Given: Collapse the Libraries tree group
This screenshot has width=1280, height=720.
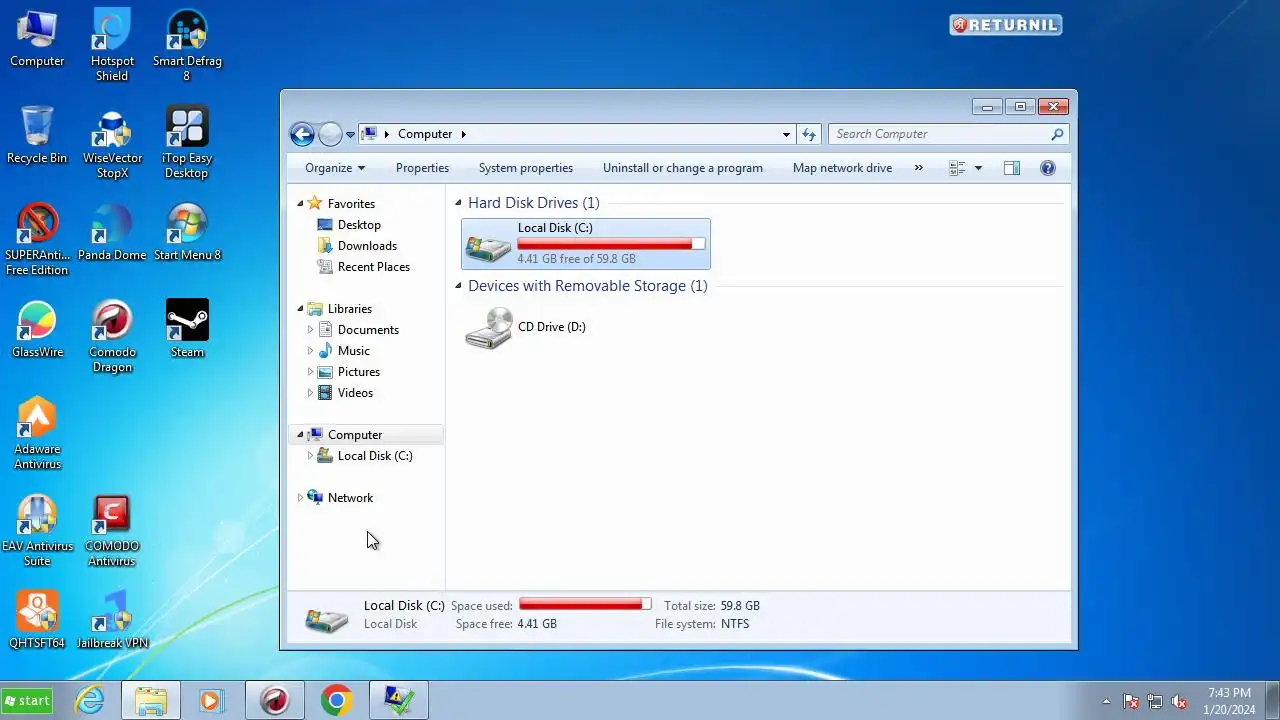Looking at the screenshot, I should coord(300,309).
